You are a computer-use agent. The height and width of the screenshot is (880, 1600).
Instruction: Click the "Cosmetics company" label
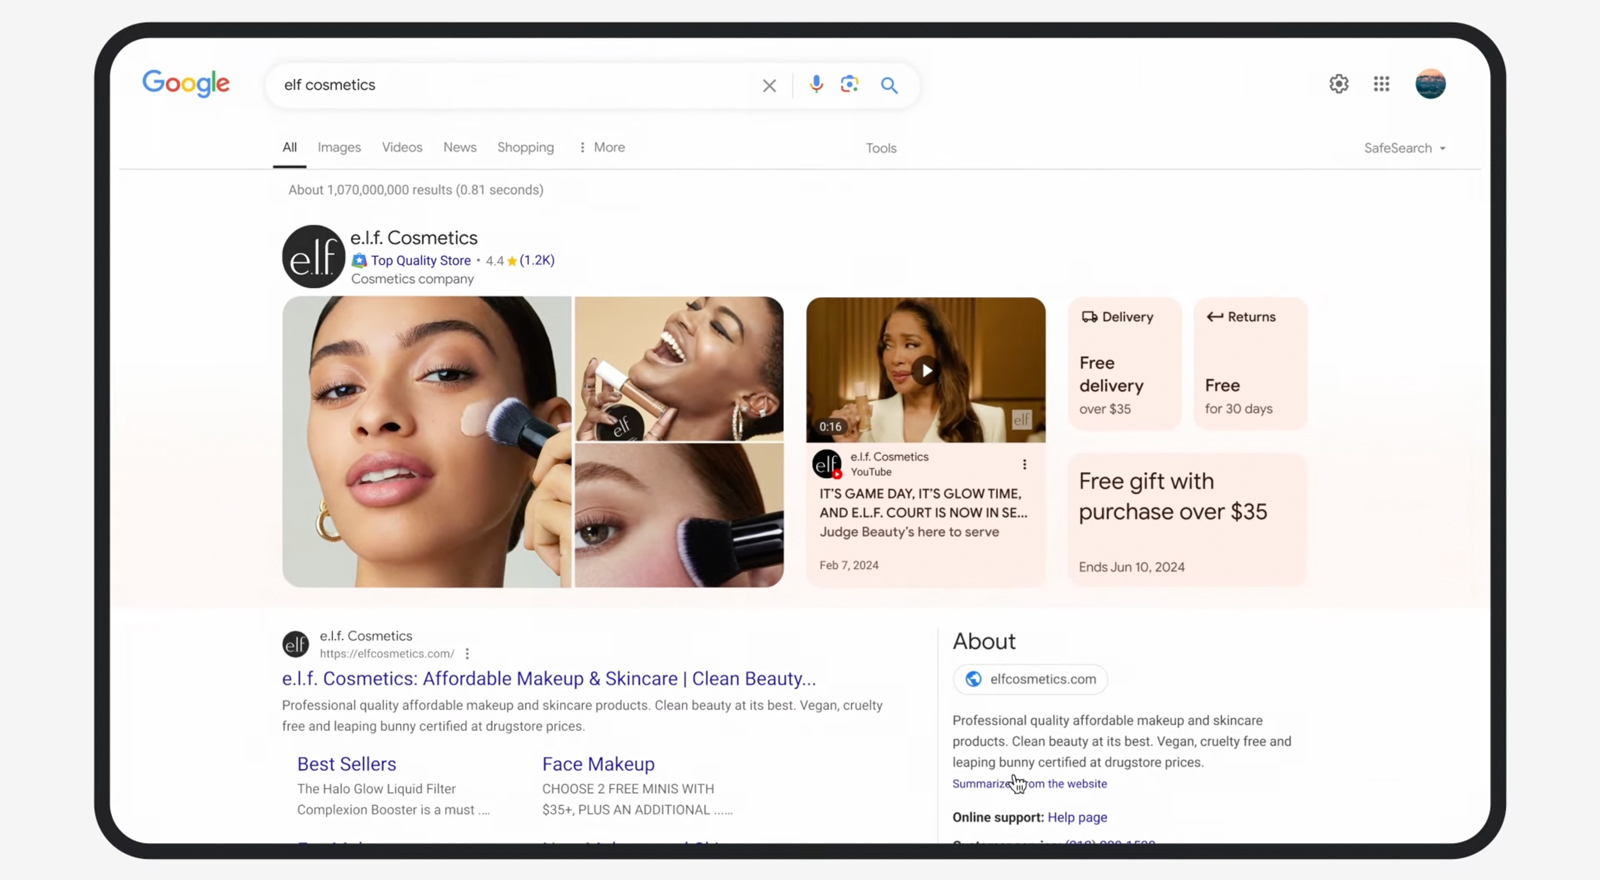[412, 279]
